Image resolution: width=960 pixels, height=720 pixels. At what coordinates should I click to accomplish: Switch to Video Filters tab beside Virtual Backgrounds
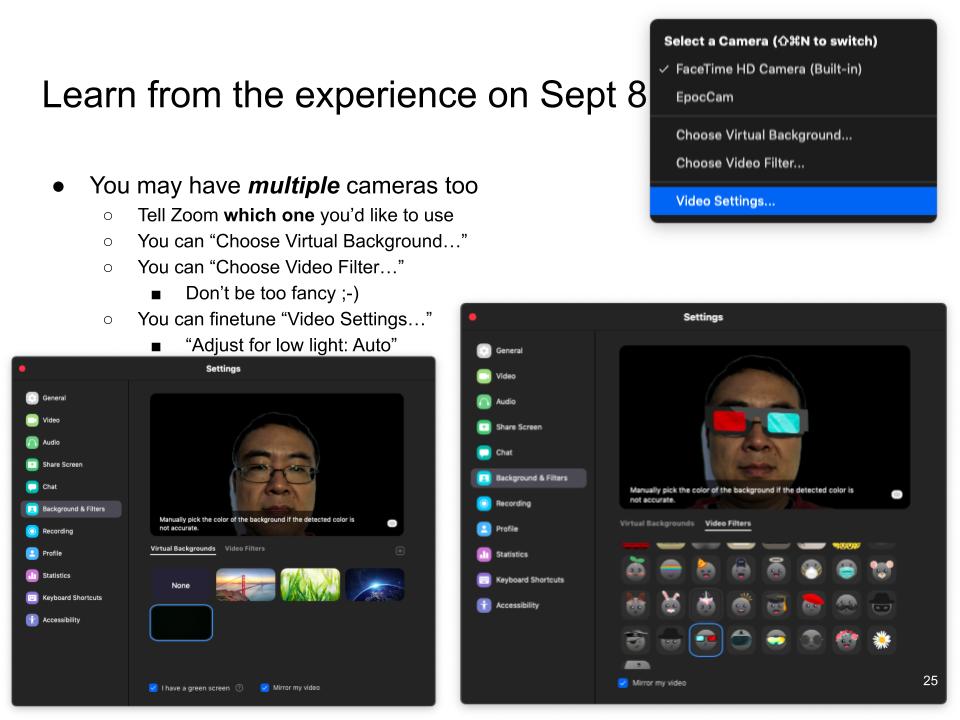245,549
